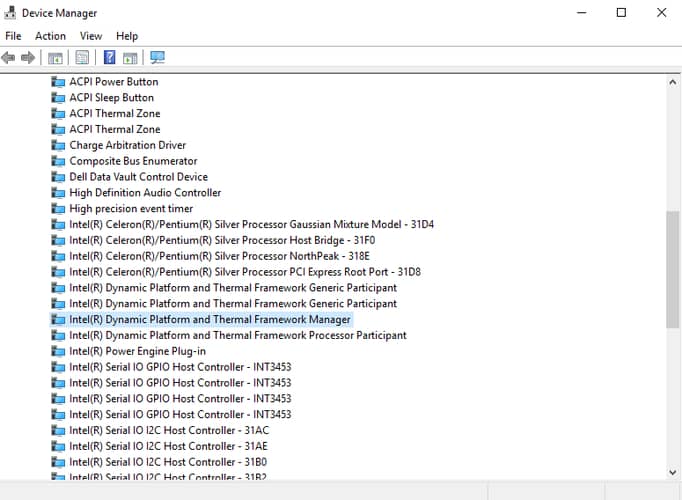Select the first ACPI Thermal Zone entry
This screenshot has height=500, width=682.
115,113
